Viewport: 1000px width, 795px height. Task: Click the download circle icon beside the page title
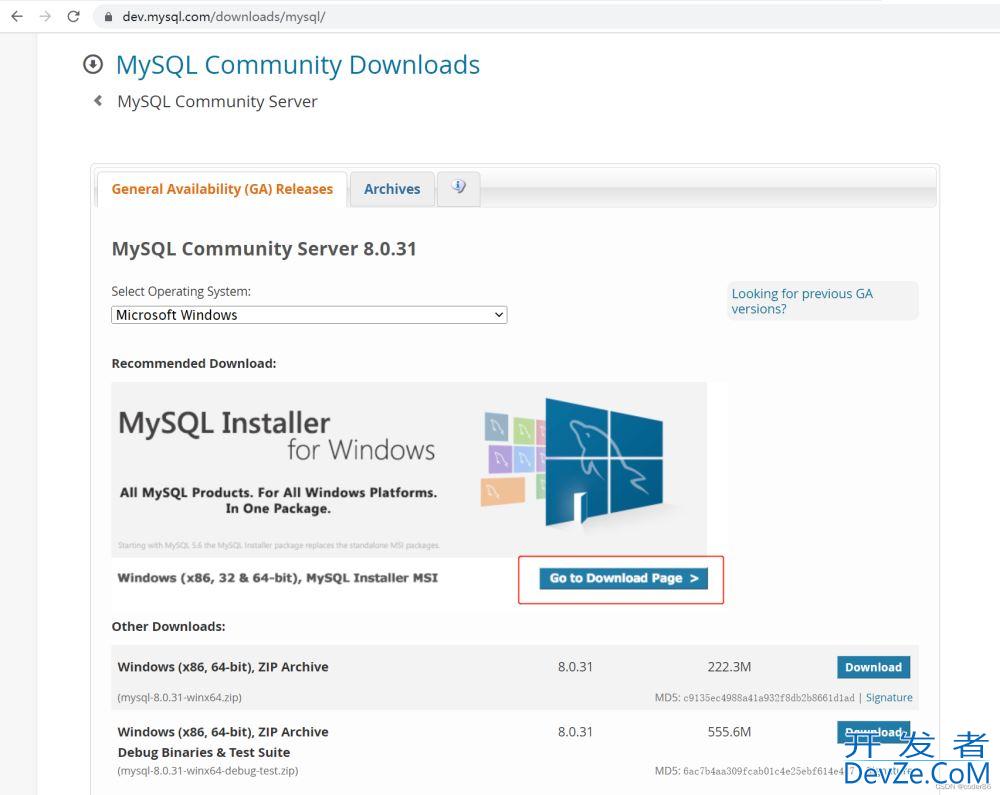tap(93, 64)
